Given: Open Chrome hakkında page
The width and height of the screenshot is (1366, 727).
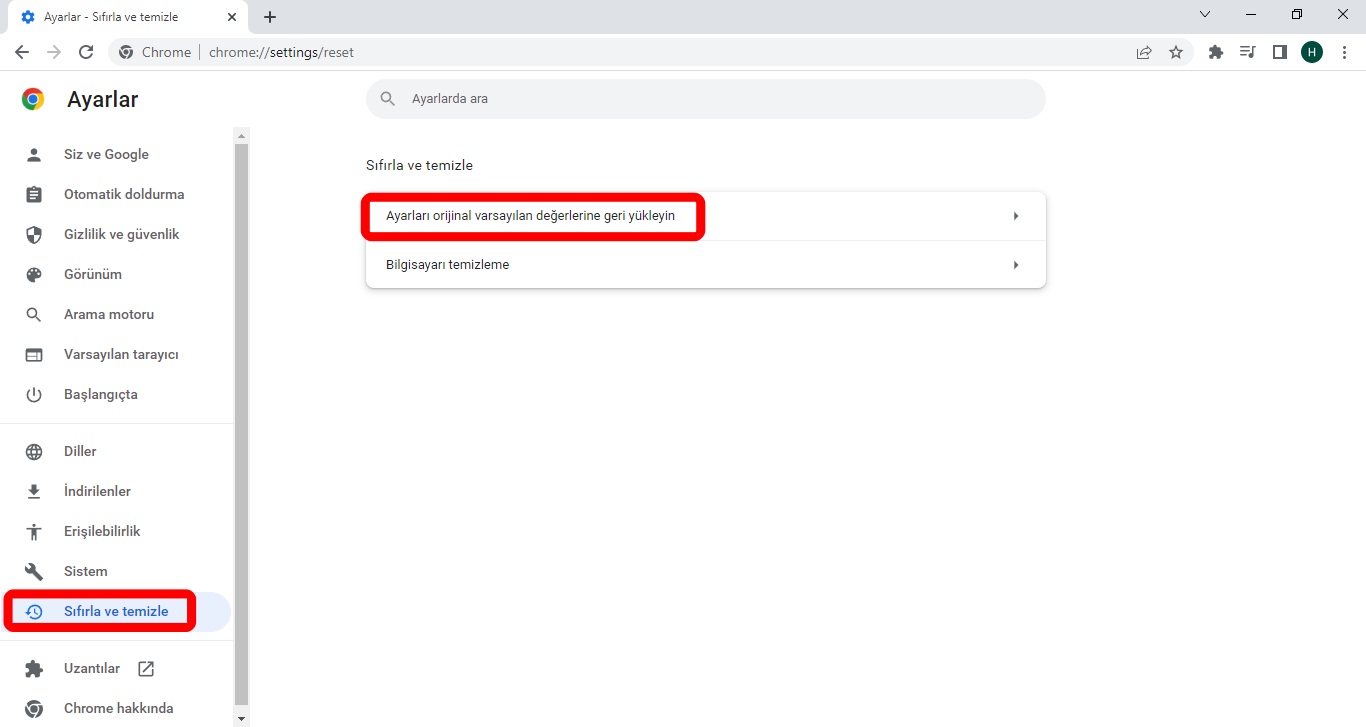Looking at the screenshot, I should click(118, 708).
